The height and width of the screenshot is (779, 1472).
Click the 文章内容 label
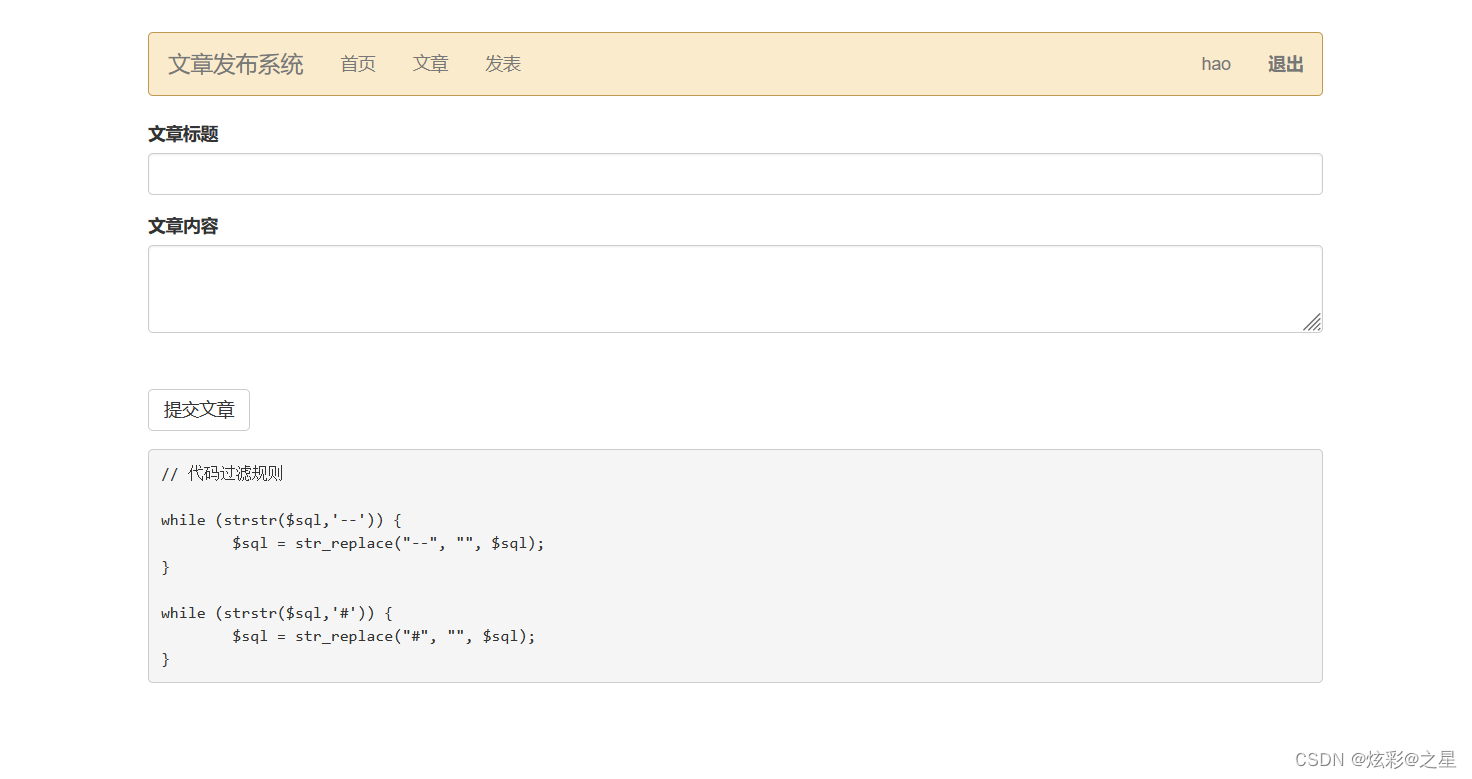(183, 226)
